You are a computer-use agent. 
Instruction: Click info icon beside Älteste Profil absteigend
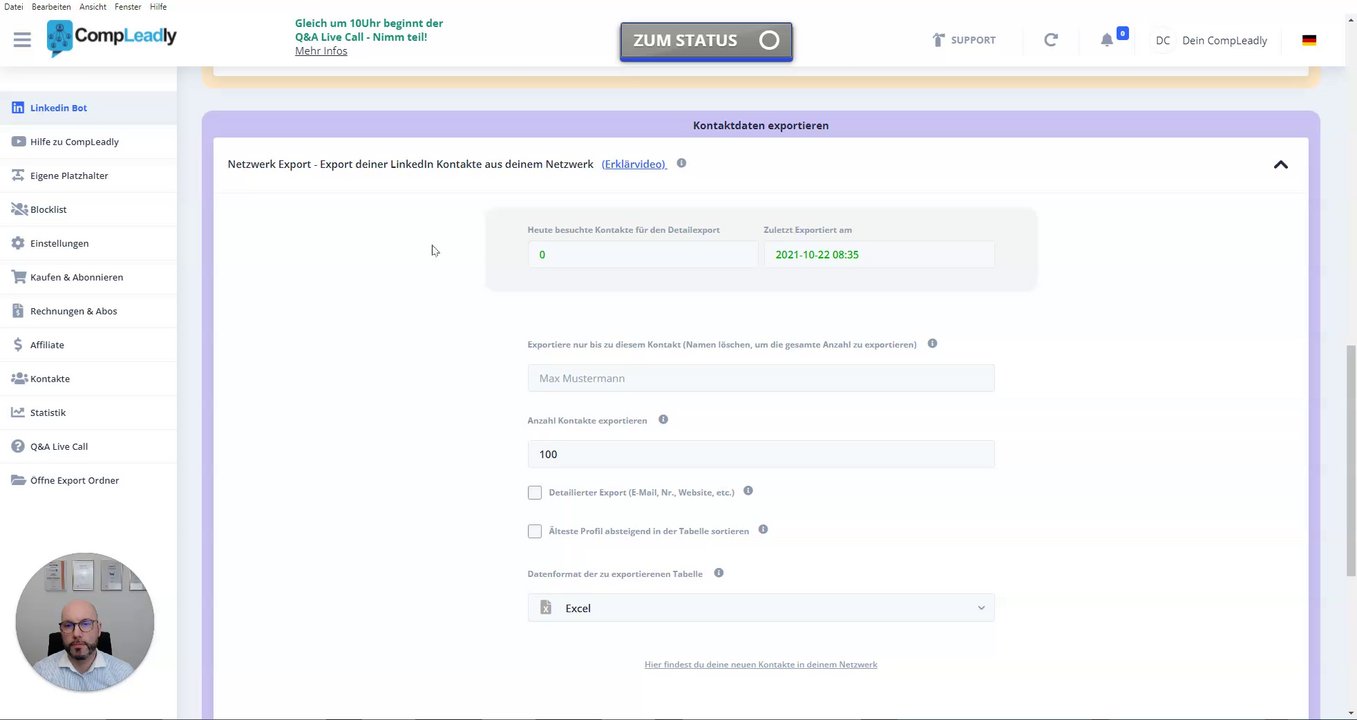click(763, 530)
